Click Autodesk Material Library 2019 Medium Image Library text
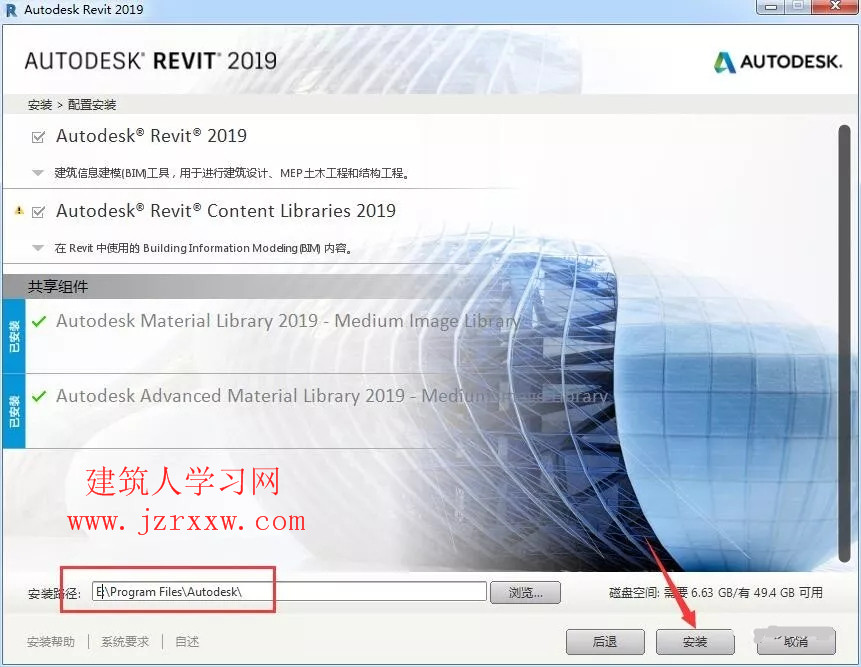Screen dimensions: 861x667 pos(288,321)
